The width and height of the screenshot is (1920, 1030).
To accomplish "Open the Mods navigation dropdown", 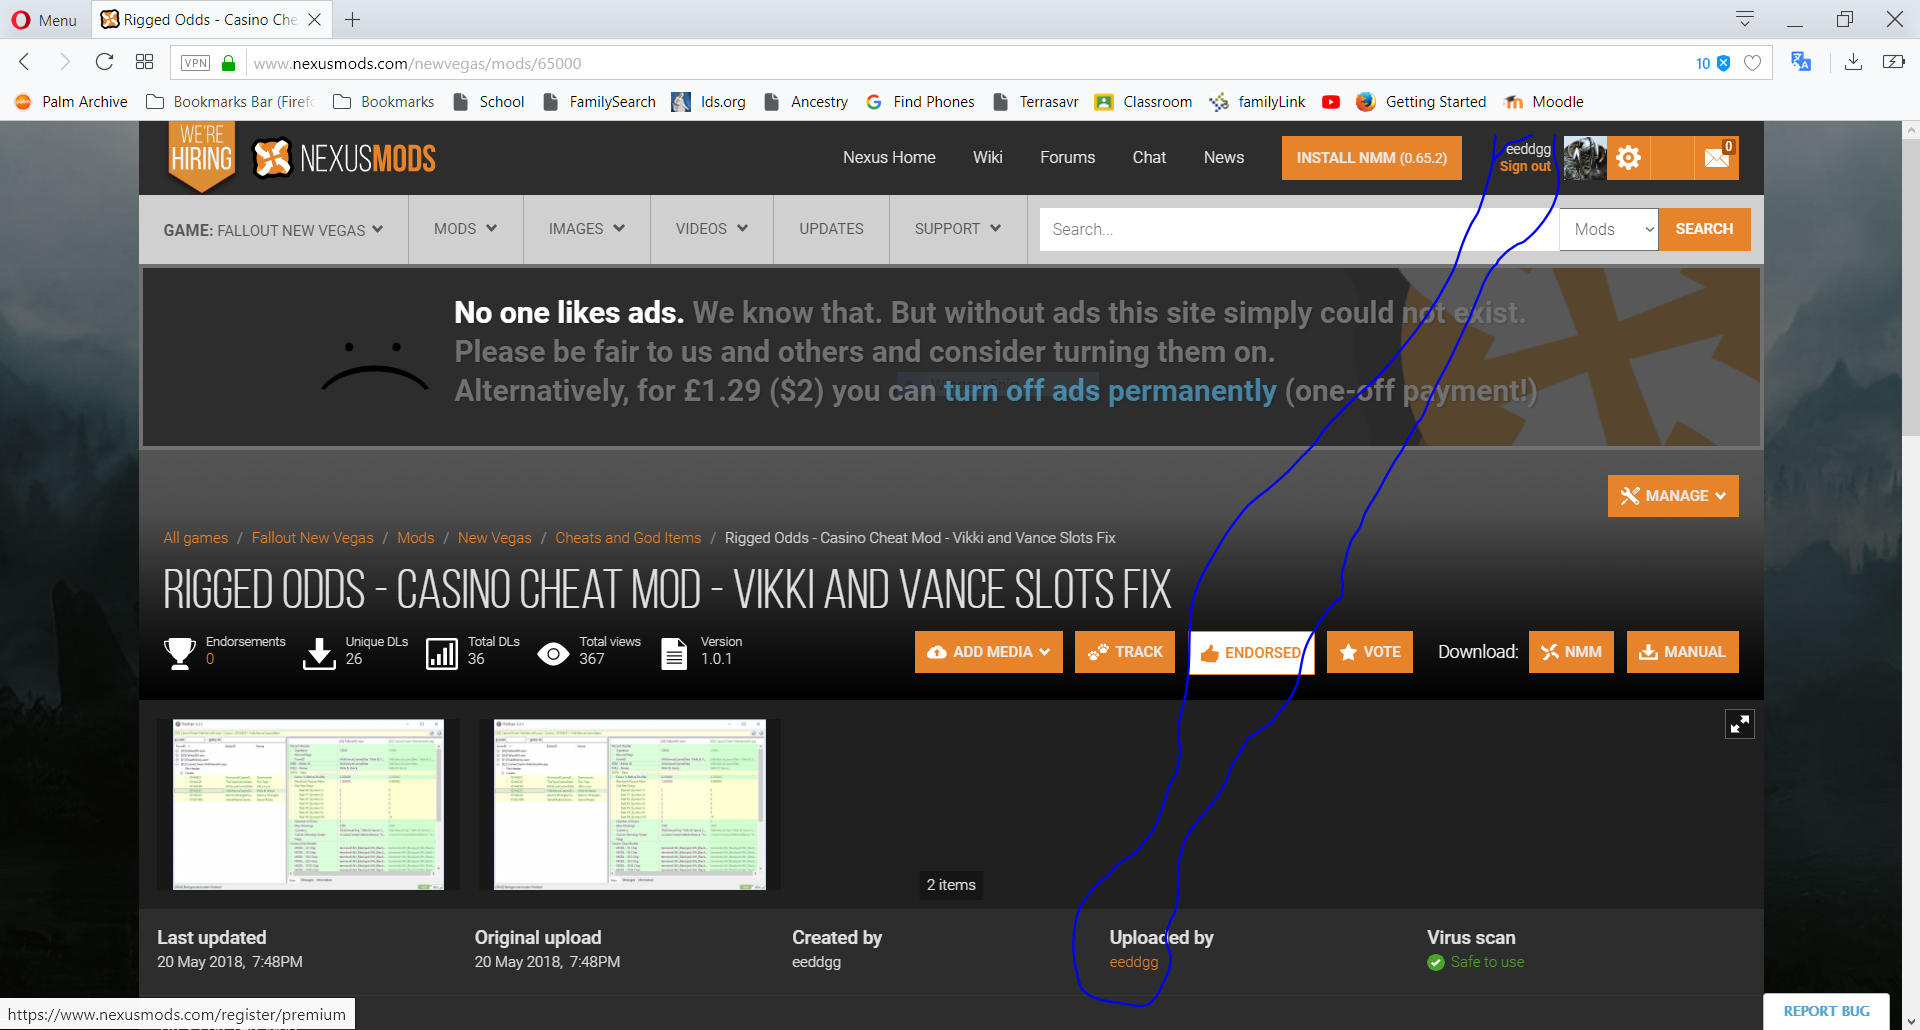I will 465,229.
